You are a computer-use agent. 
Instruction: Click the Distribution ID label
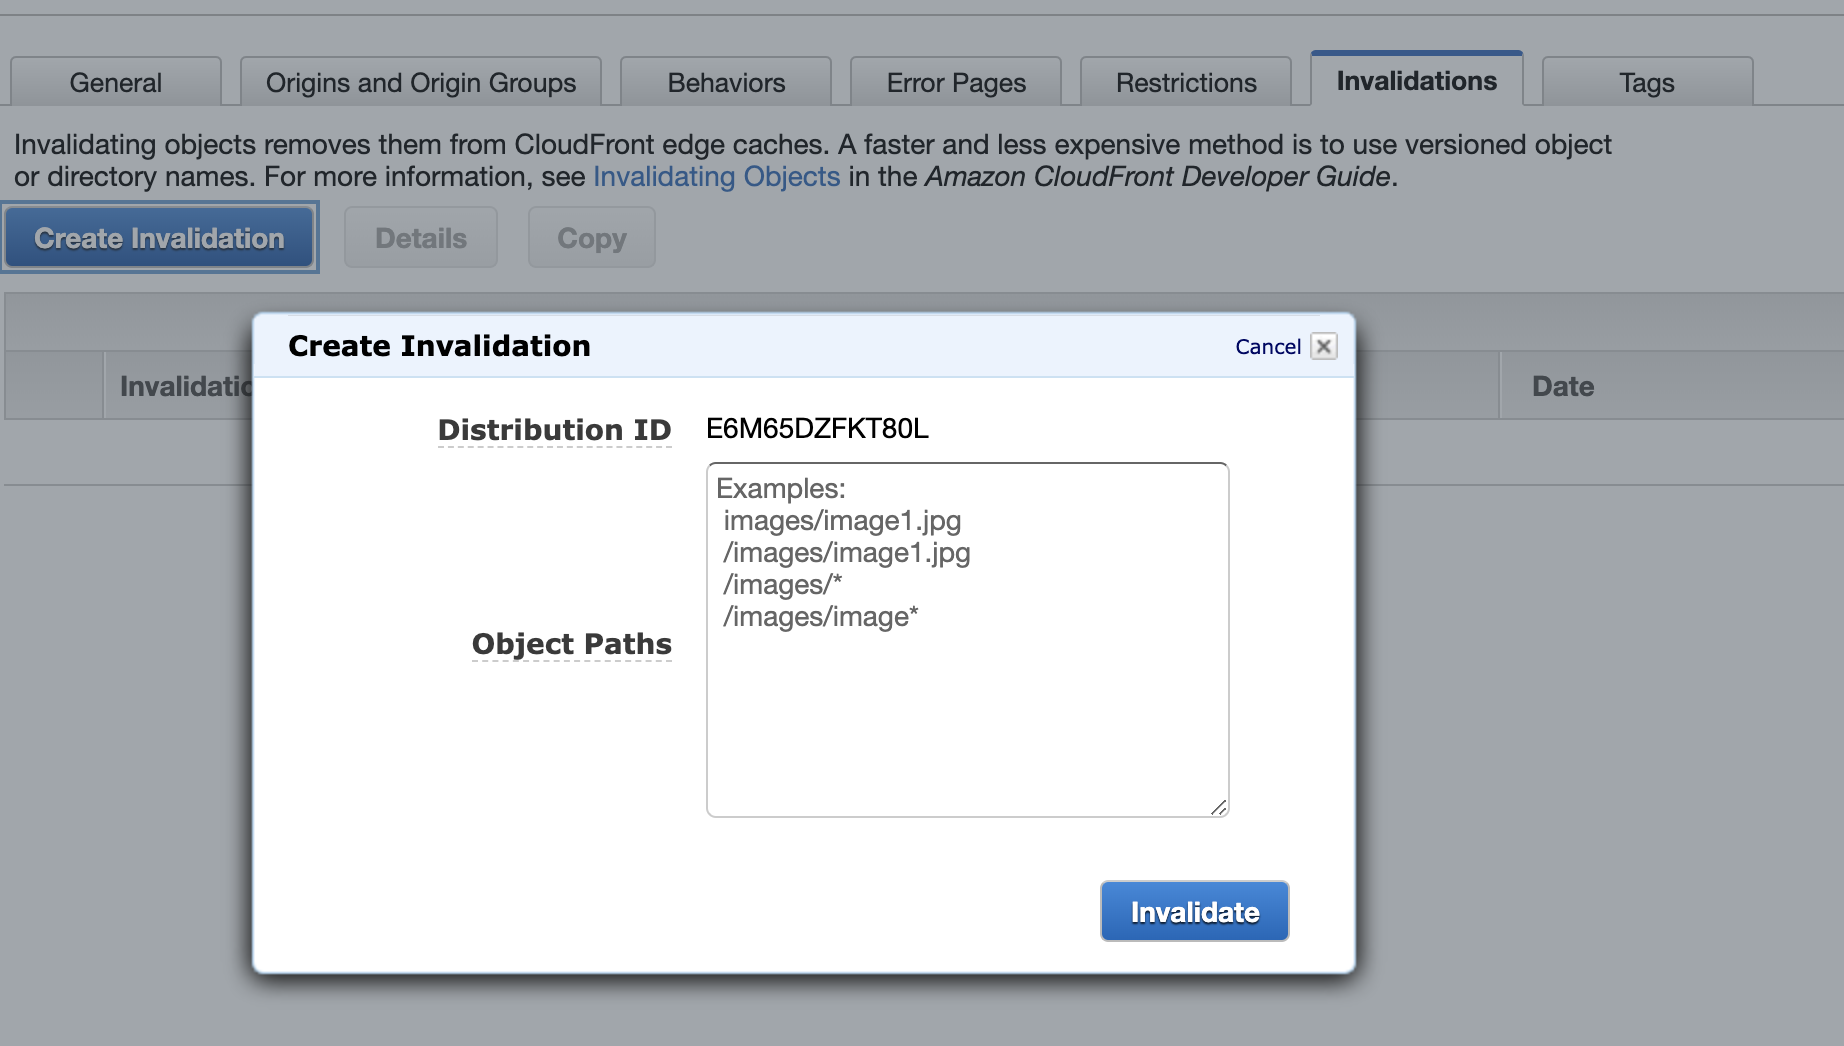(554, 430)
